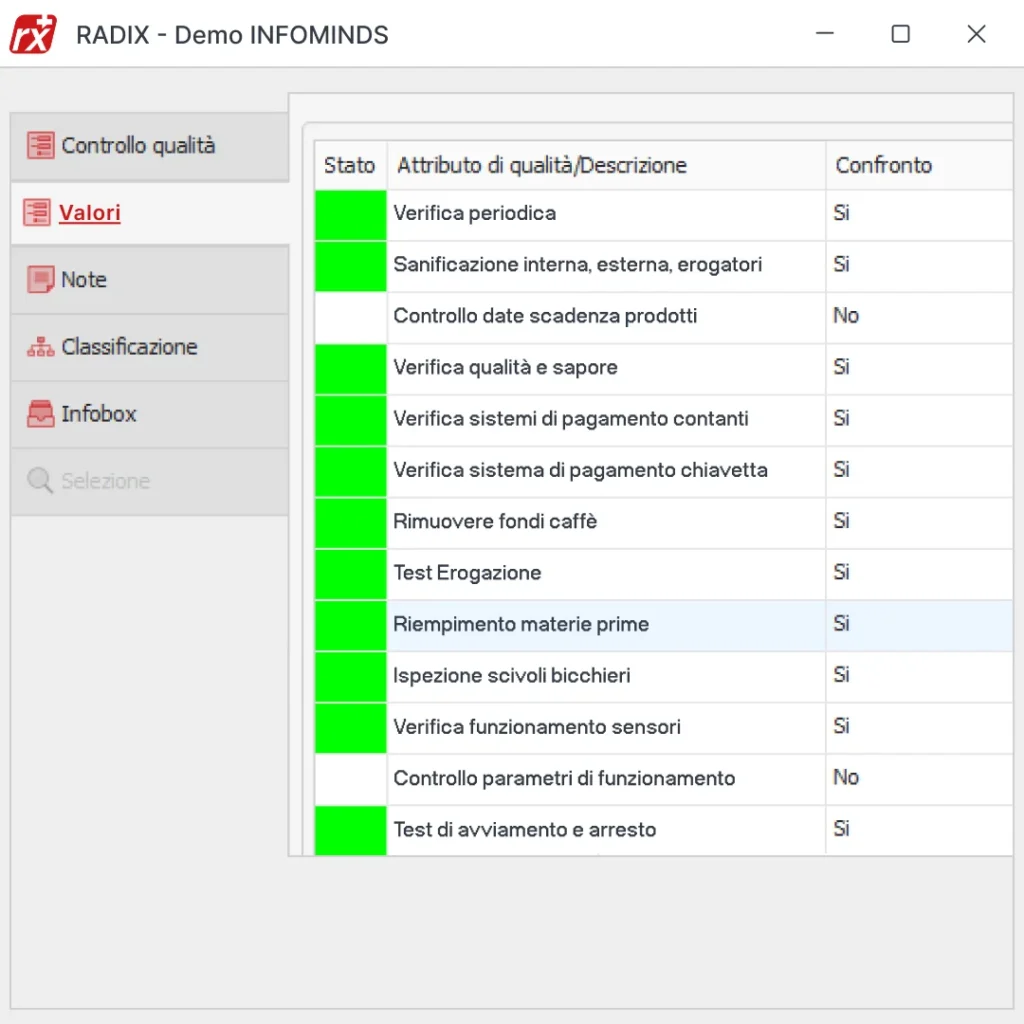Open the Classificazione tab
1024x1024 pixels.
tap(130, 346)
